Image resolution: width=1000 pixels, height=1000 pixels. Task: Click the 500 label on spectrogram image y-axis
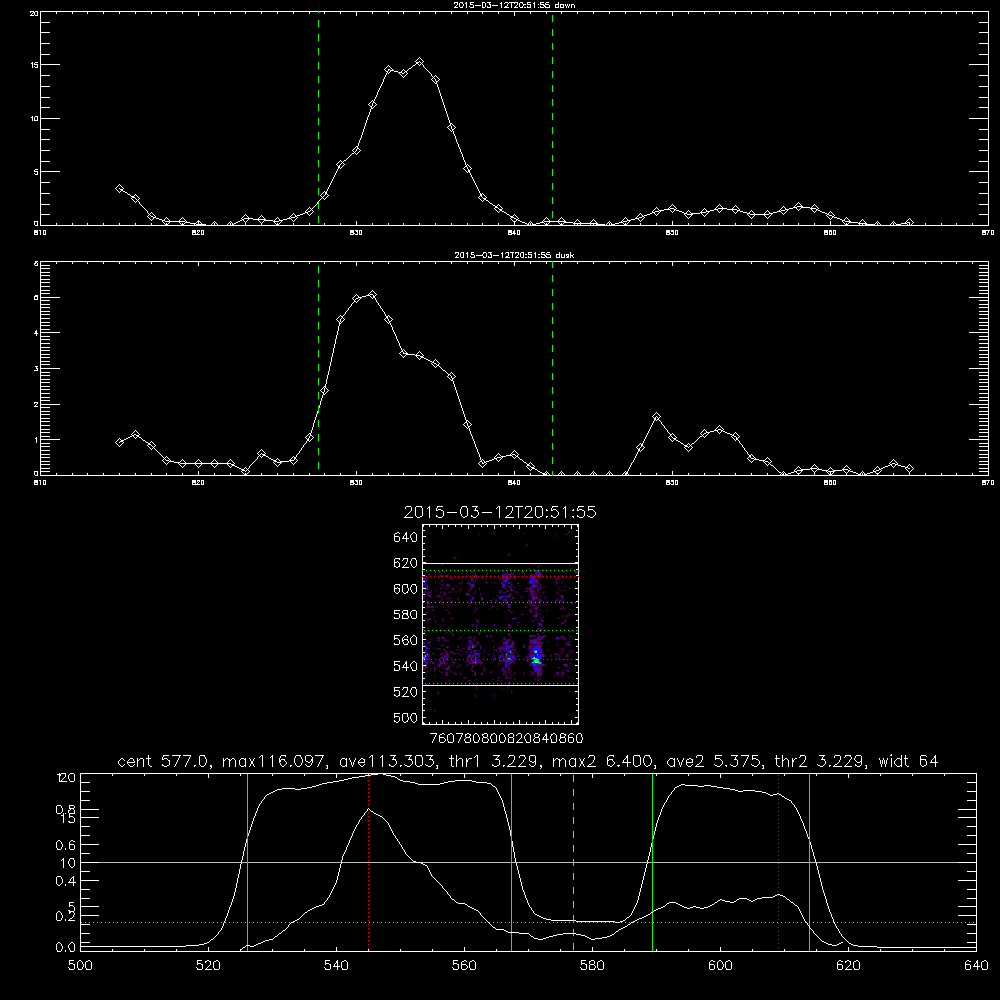tap(406, 717)
